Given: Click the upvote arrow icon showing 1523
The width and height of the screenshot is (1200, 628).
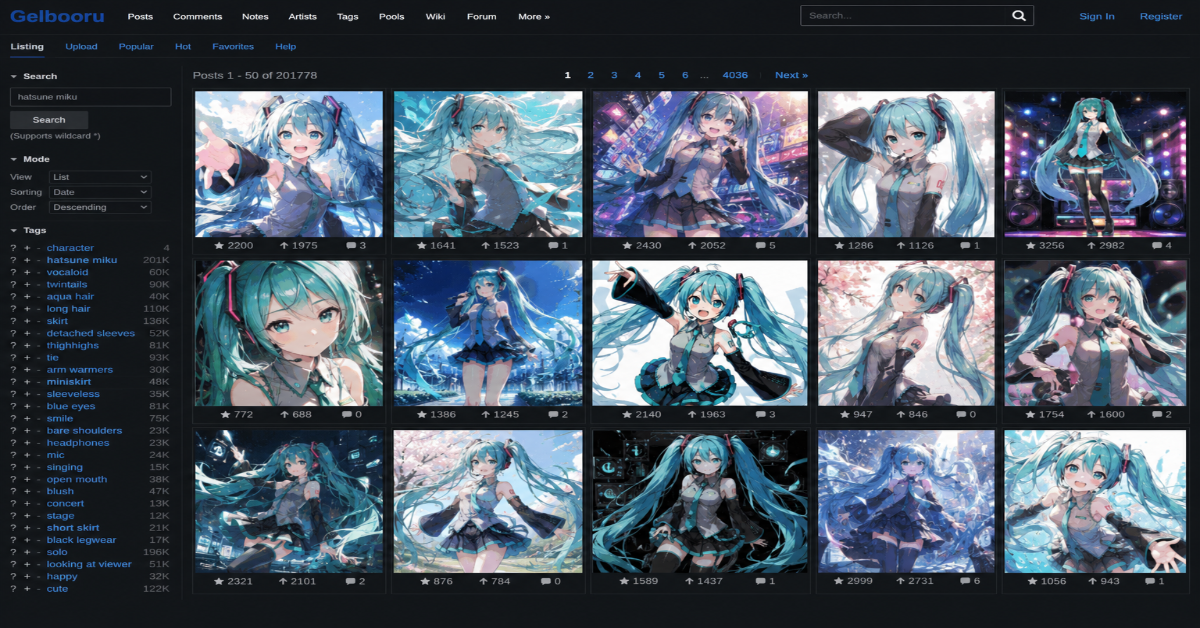Looking at the screenshot, I should click(485, 245).
